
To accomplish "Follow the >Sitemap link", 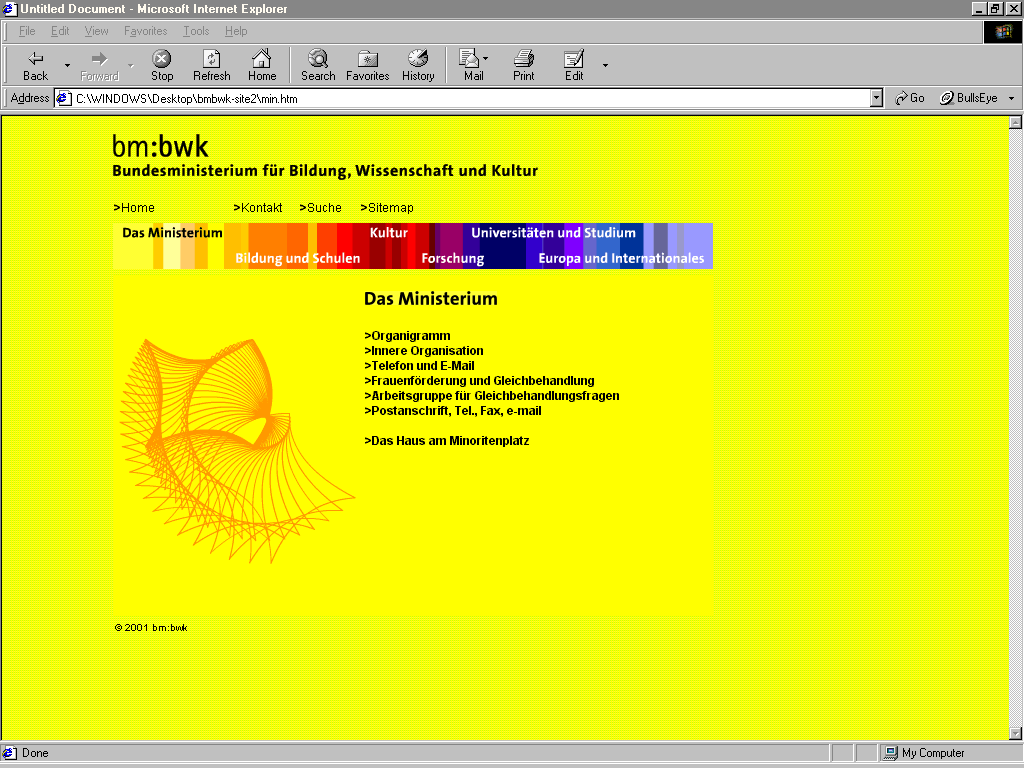I will 387,208.
